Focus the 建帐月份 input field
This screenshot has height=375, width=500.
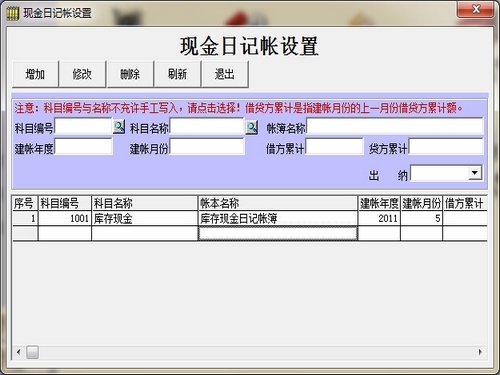(207, 147)
